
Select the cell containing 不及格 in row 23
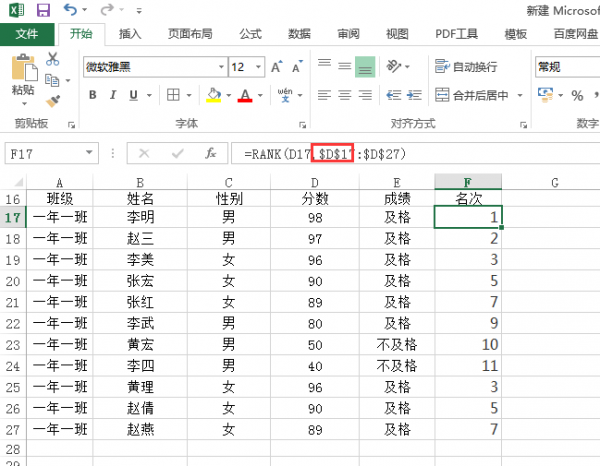[x=397, y=345]
